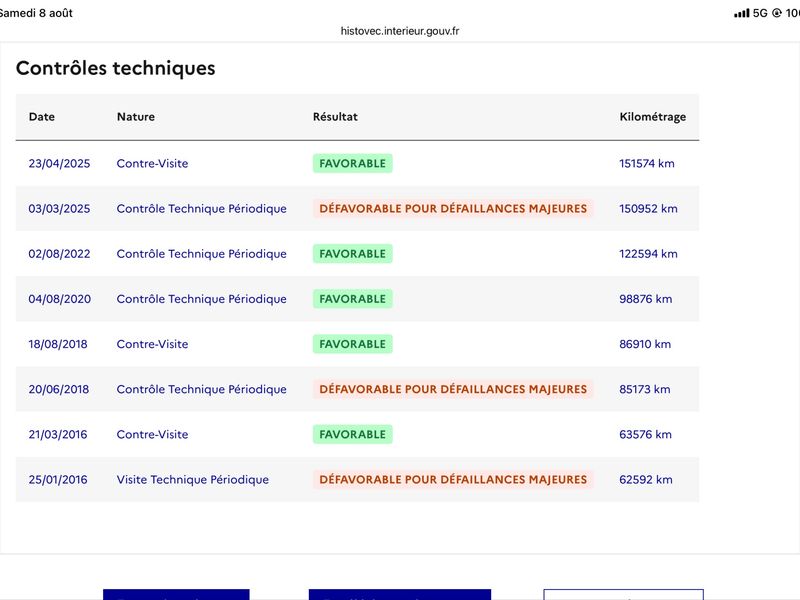Select the 63576 km mileage value
This screenshot has width=800, height=600.
(x=645, y=434)
